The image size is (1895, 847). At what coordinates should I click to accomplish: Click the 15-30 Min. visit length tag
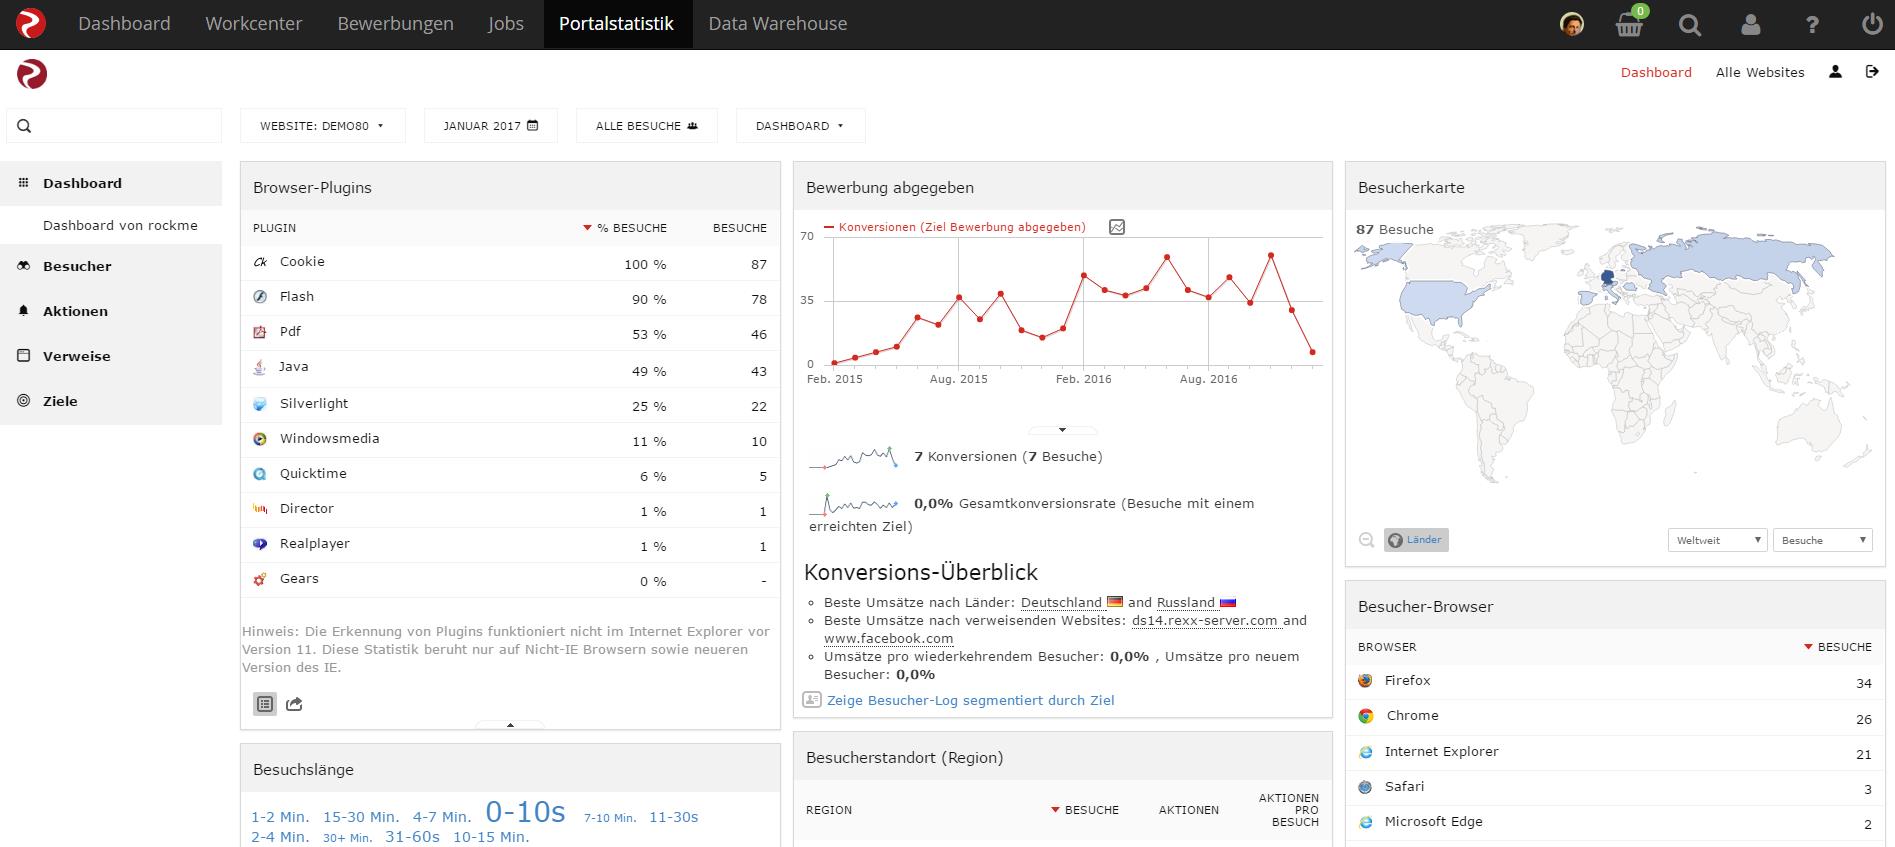pos(361,817)
